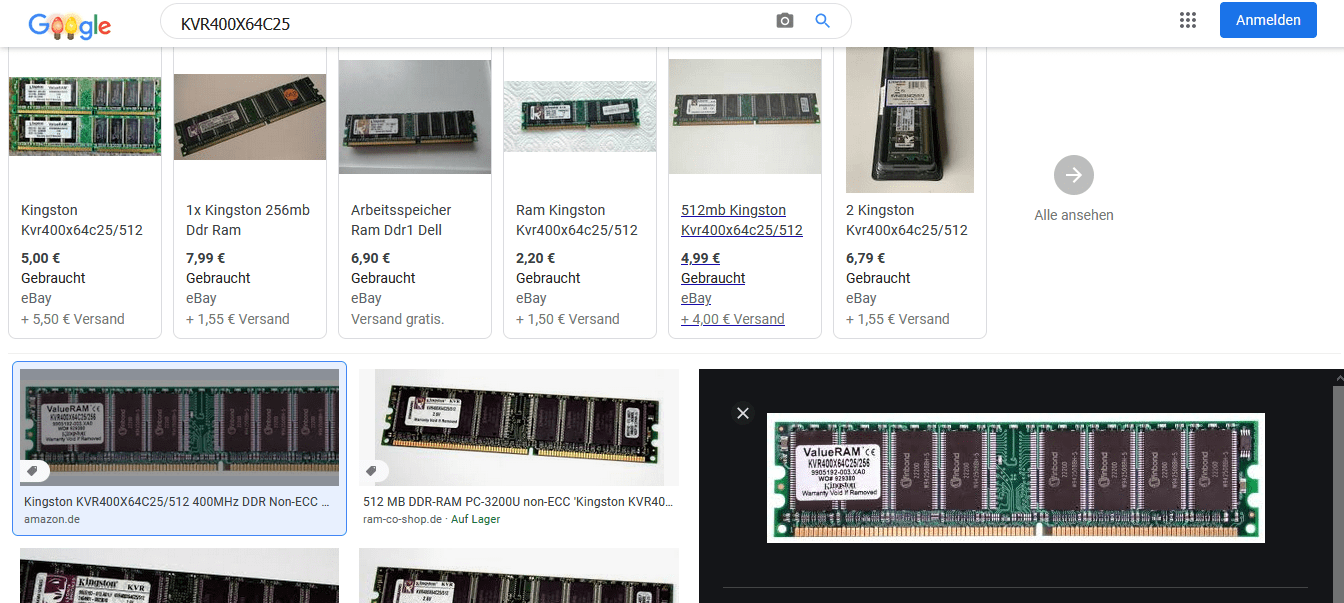Click the Google logo
This screenshot has height=603, width=1344.
pyautogui.click(x=69, y=24)
